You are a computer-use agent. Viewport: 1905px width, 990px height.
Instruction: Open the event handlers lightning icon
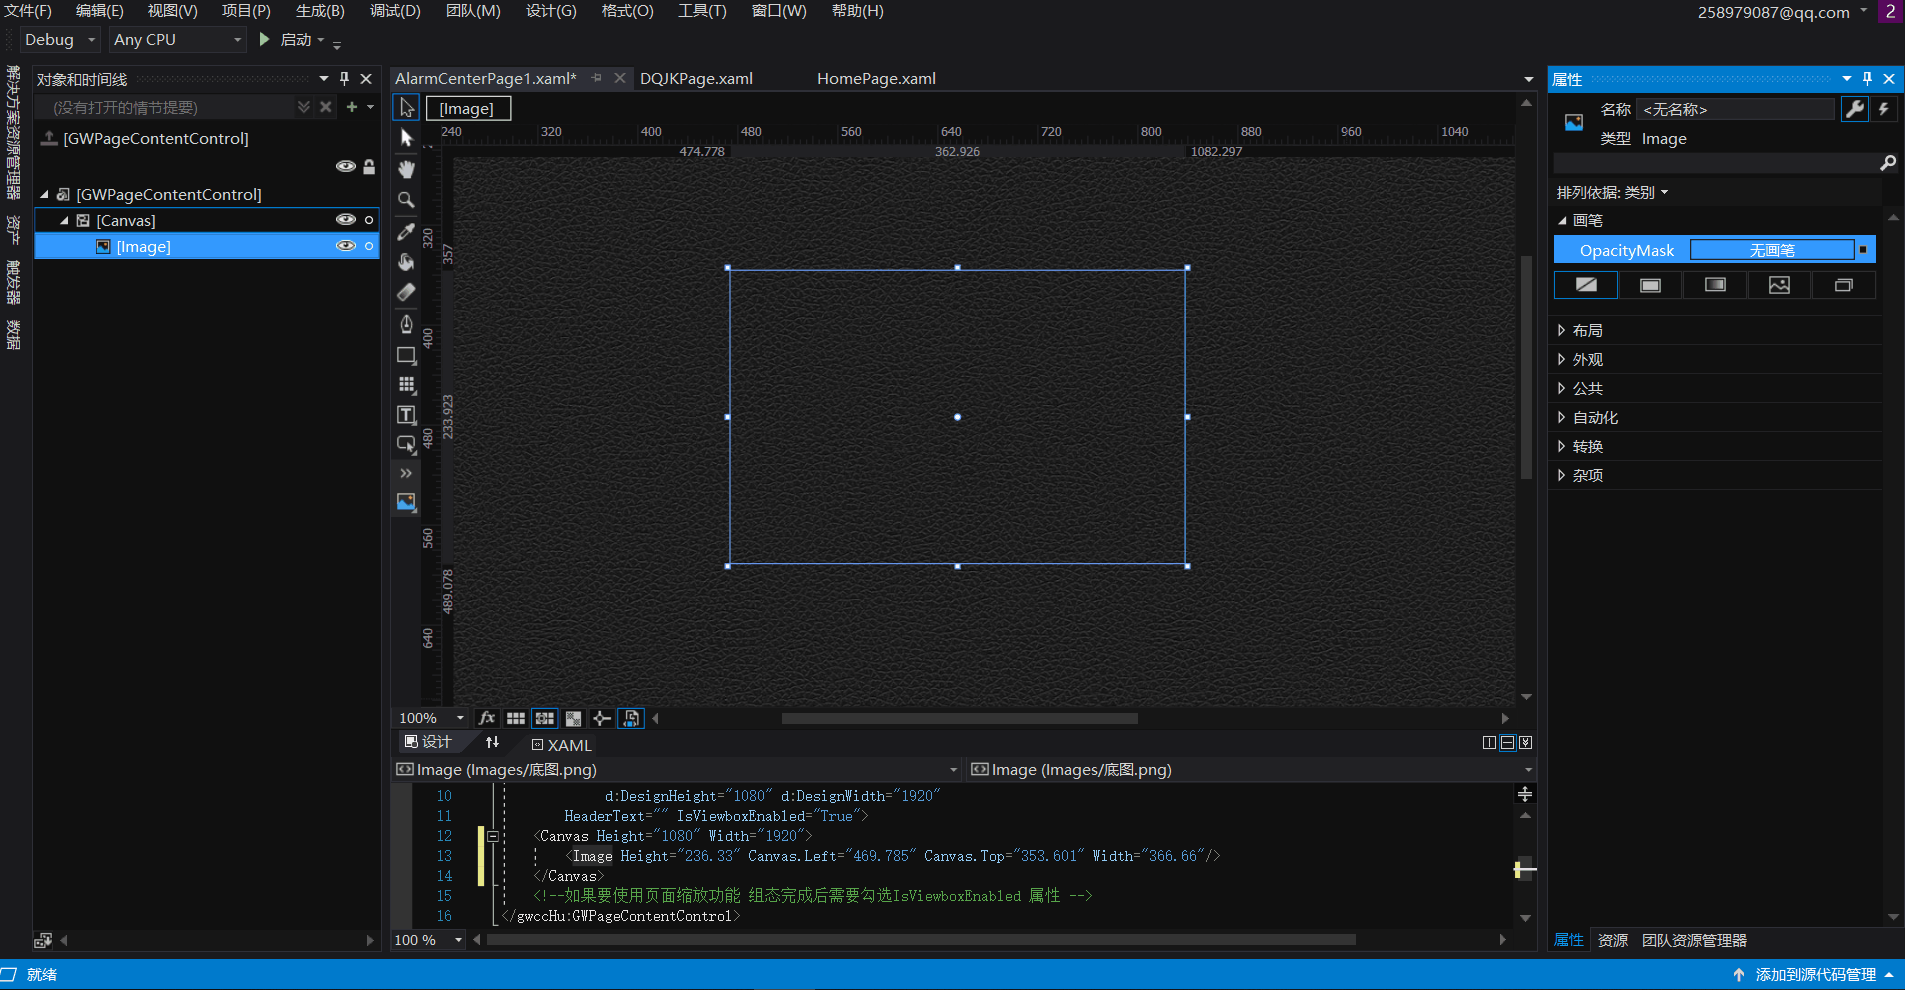(x=1884, y=109)
